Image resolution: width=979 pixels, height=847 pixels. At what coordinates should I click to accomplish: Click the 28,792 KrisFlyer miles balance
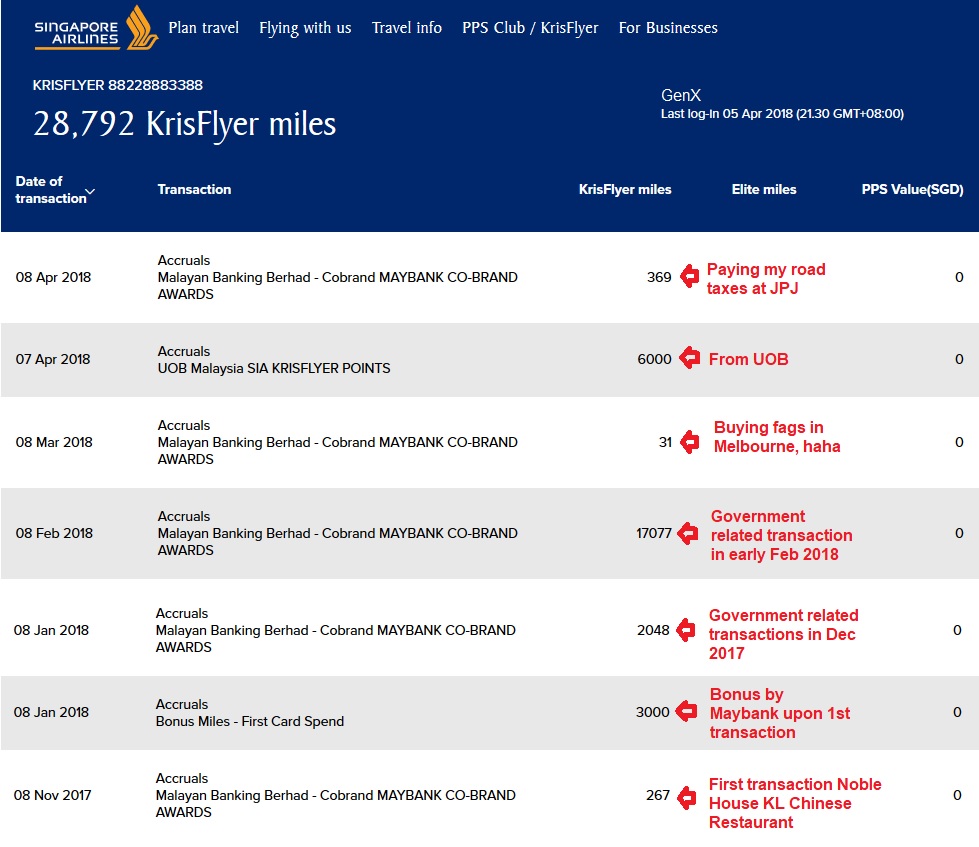pyautogui.click(x=185, y=124)
